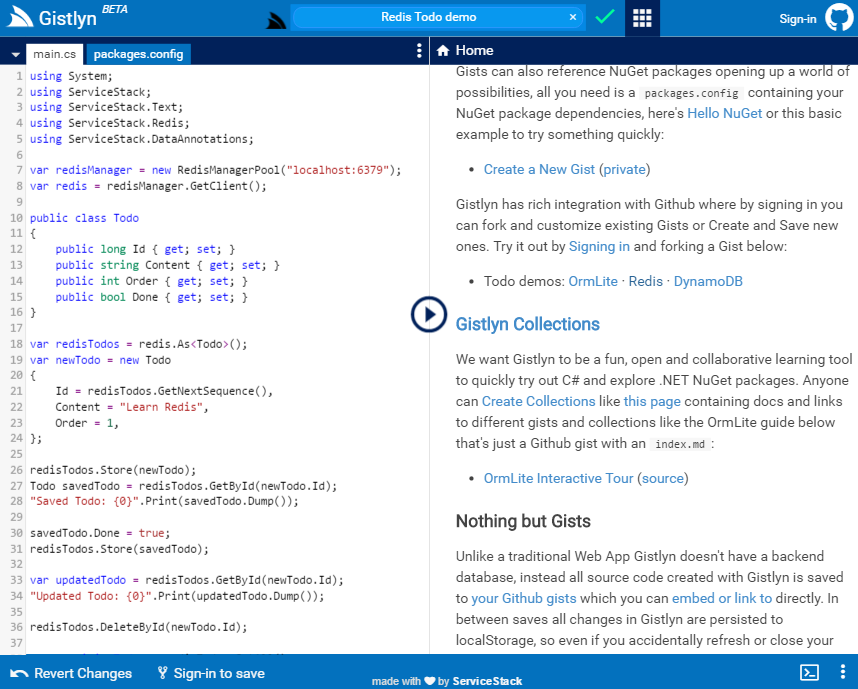Click the GitHub octocat icon
Image resolution: width=858 pixels, height=689 pixels.
pyautogui.click(x=839, y=18)
